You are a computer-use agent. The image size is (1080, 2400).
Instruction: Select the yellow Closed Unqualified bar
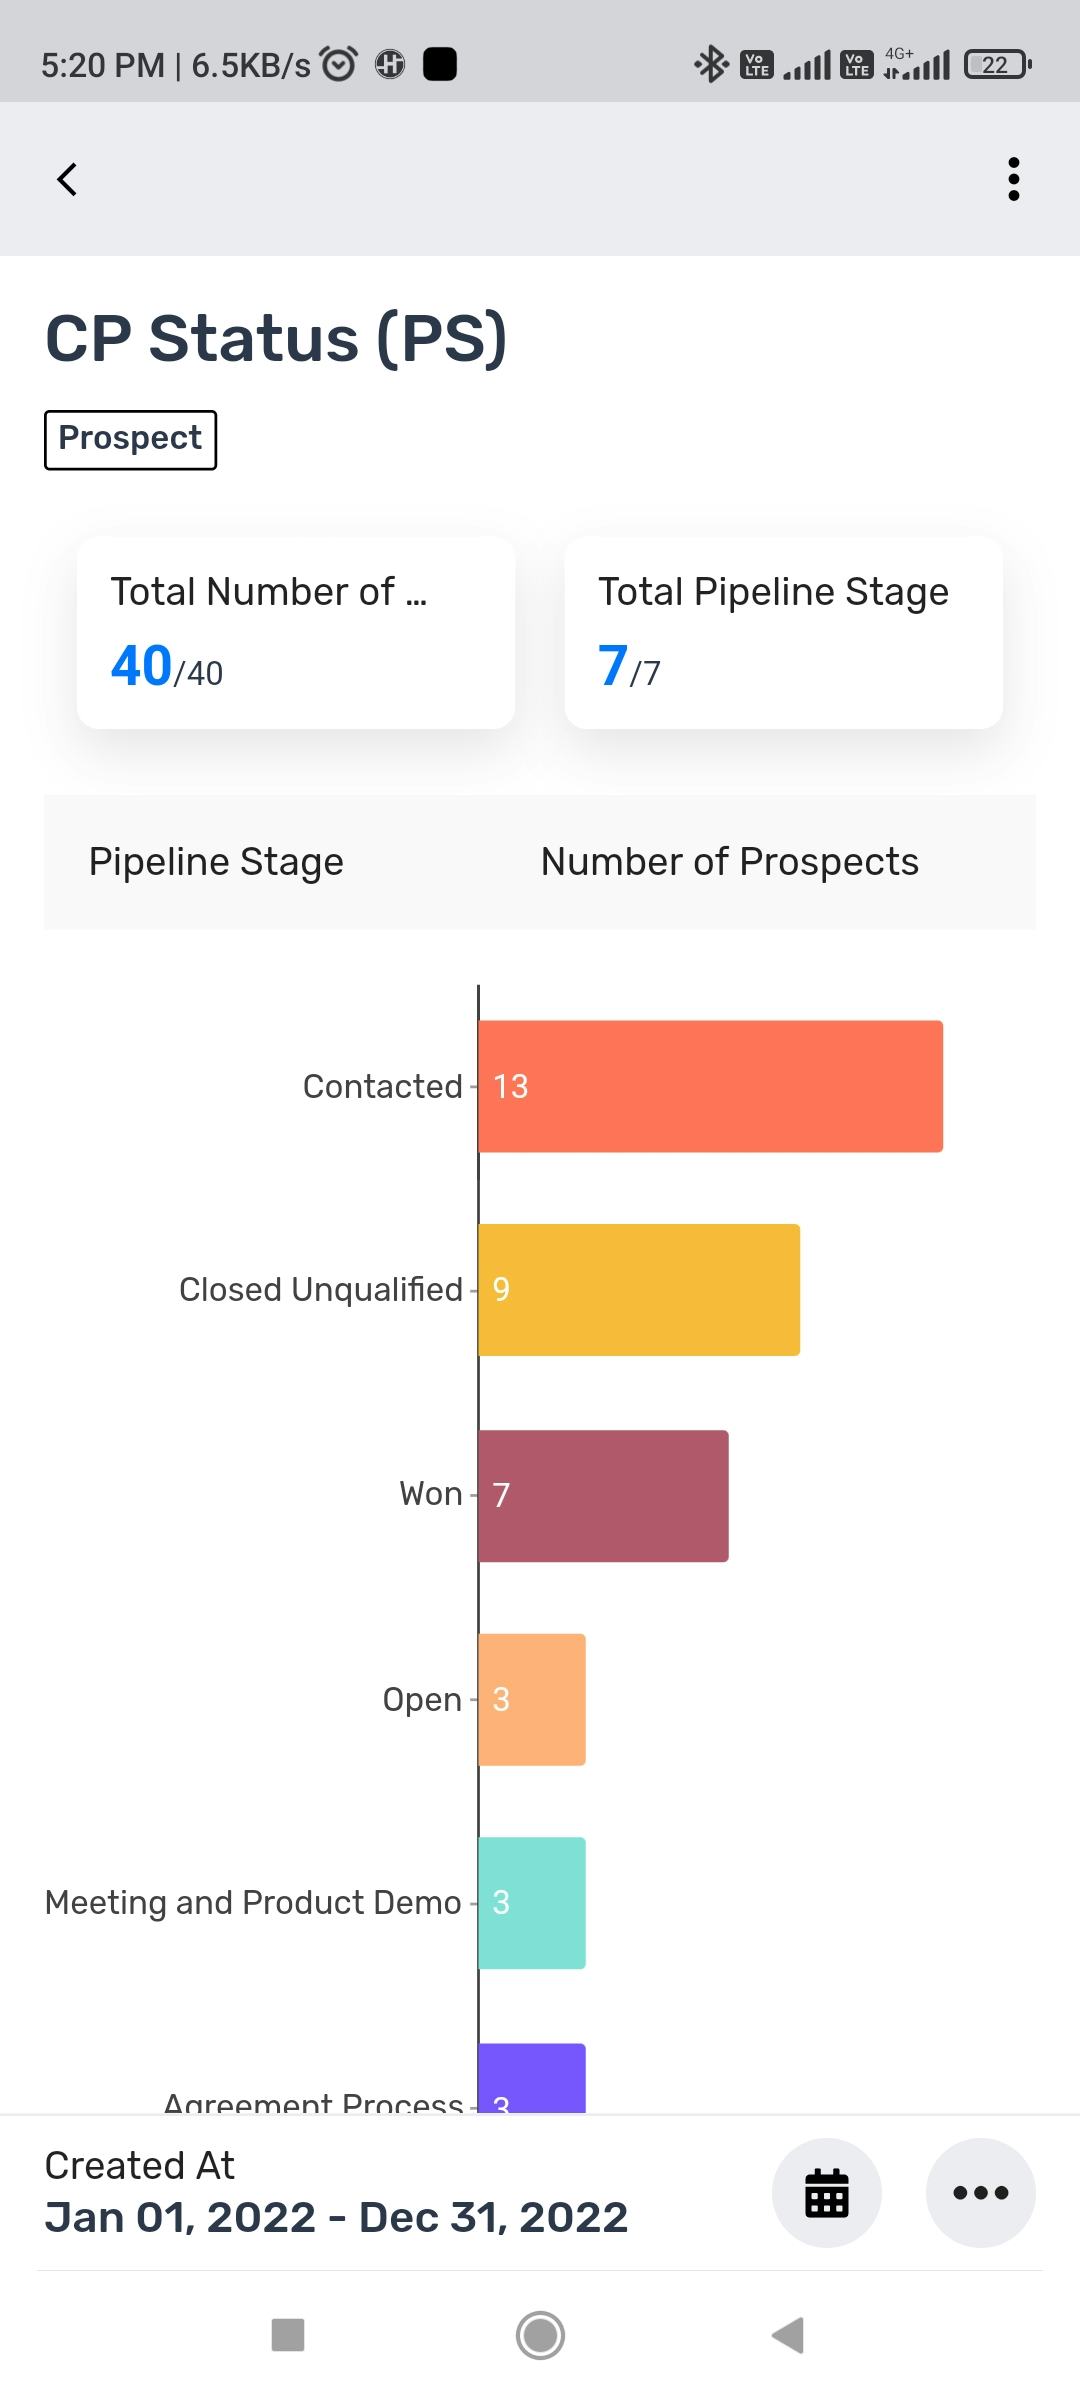click(x=639, y=1290)
